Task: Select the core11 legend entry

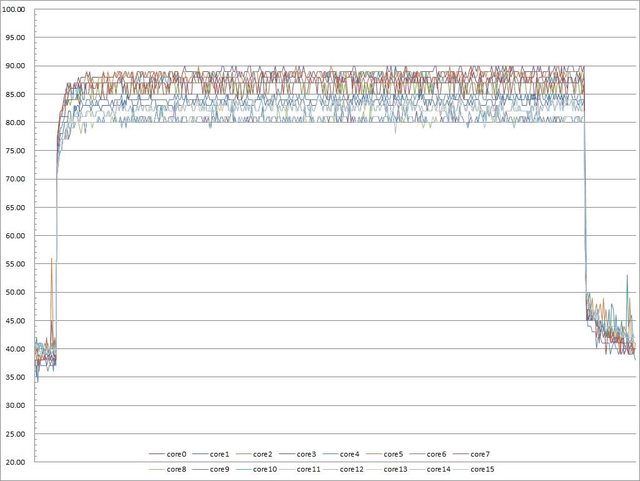Action: click(309, 468)
